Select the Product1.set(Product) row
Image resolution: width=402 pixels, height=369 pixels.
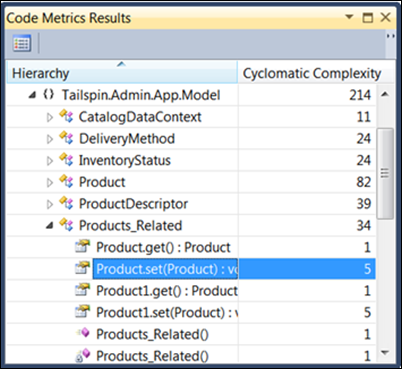191,312
